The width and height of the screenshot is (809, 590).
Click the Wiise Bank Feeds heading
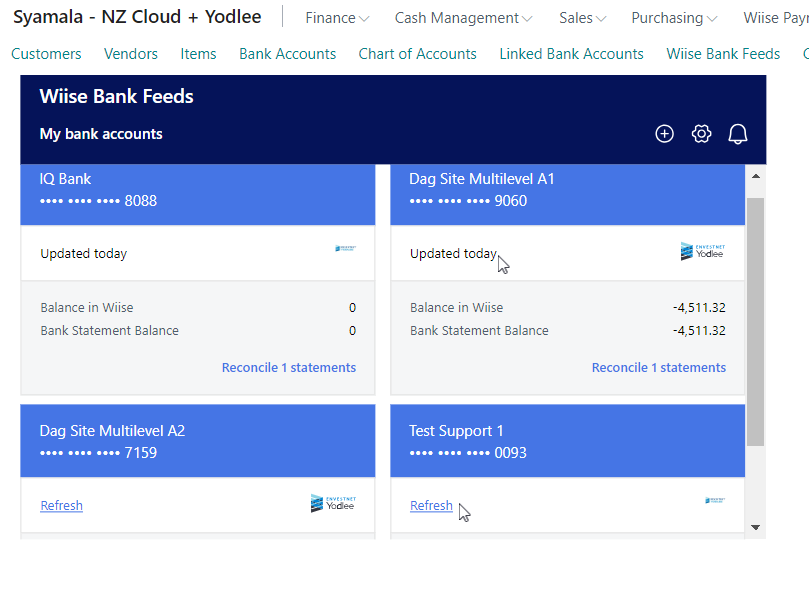tap(117, 96)
